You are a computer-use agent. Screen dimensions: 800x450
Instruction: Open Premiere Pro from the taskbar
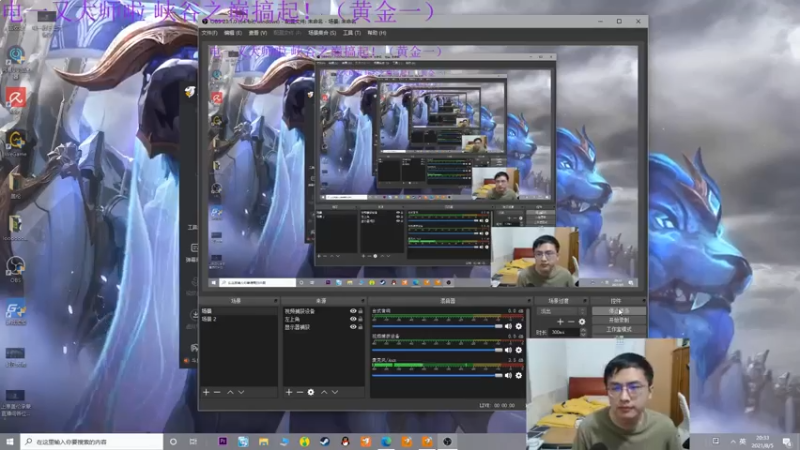(222, 442)
